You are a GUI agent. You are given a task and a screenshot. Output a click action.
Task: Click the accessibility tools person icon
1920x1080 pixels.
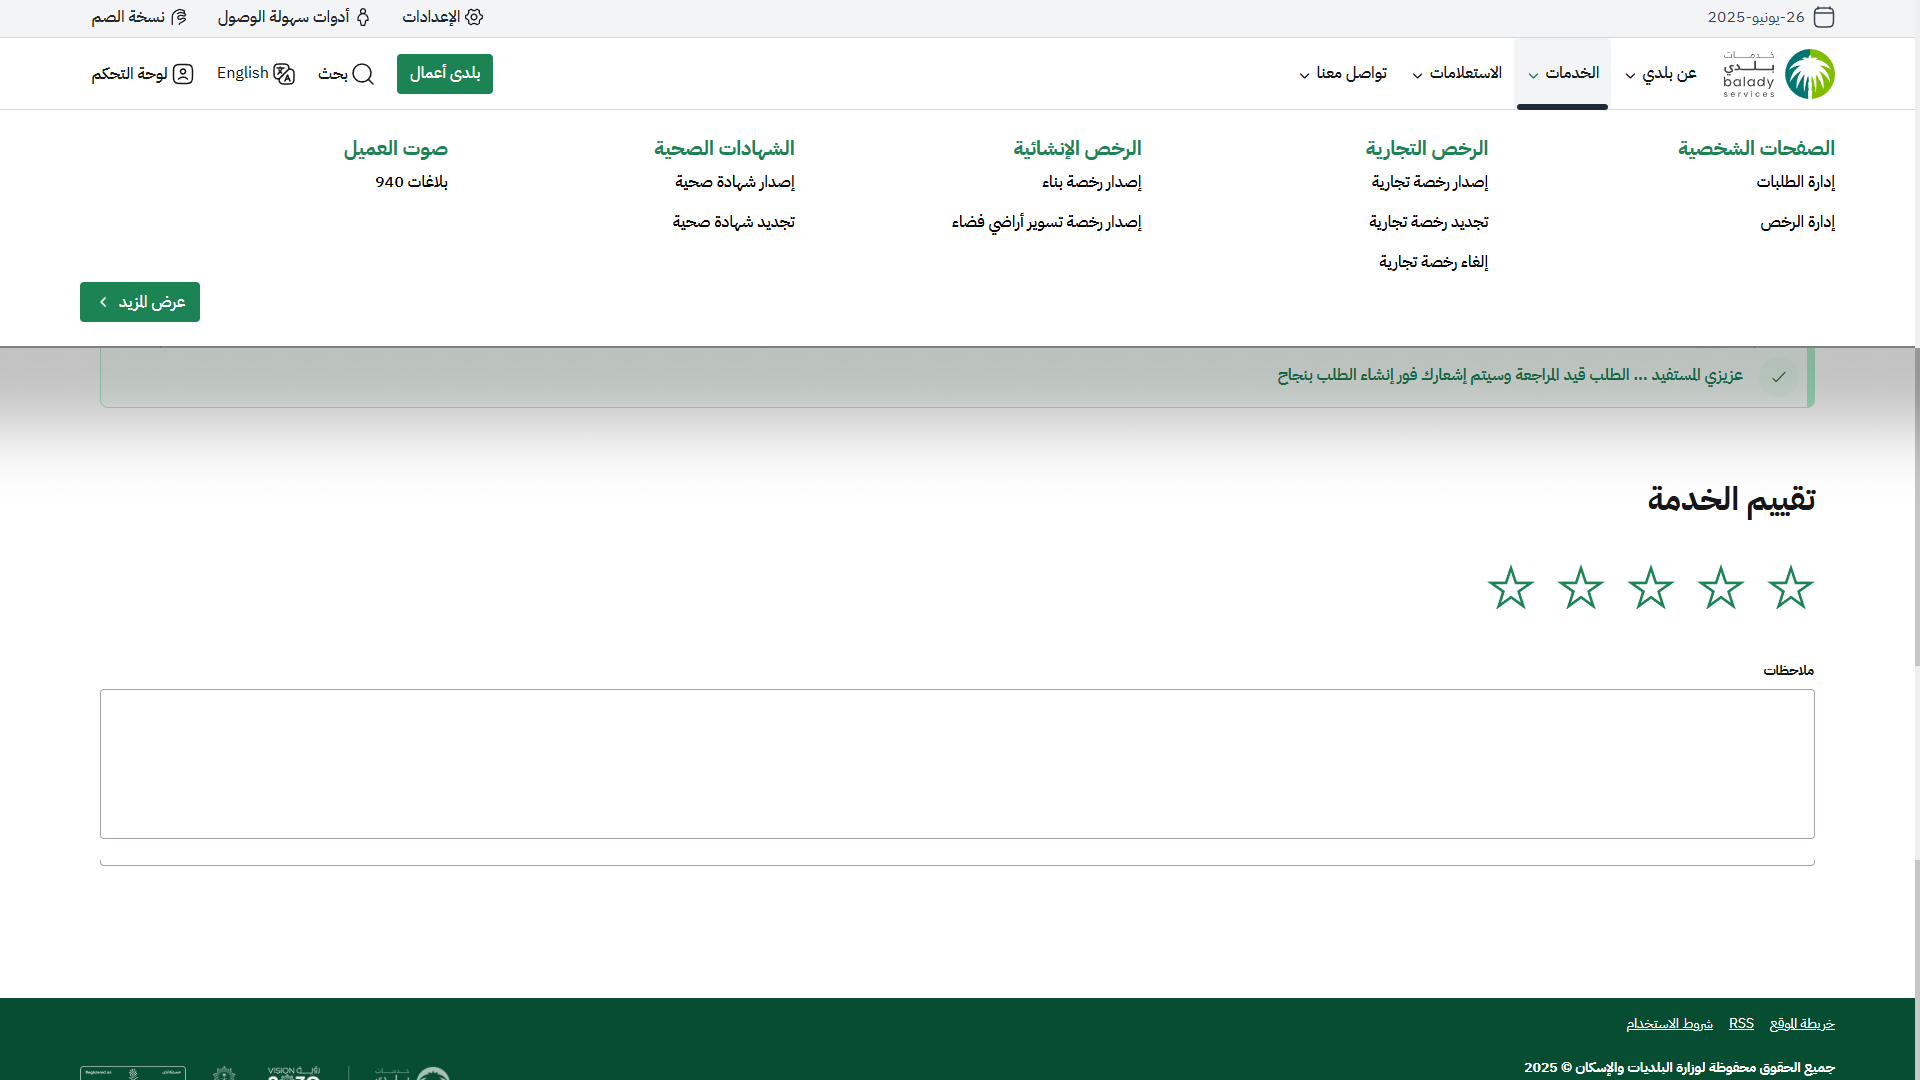tap(363, 17)
